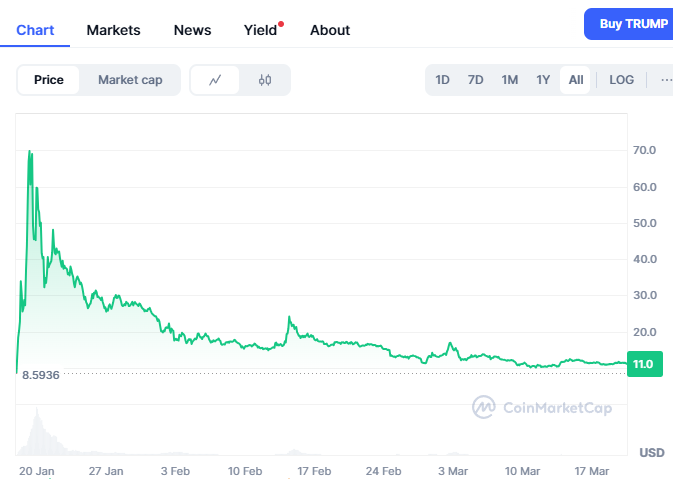Click the price peak near 70 on chart
Image resolution: width=673 pixels, height=479 pixels.
click(x=30, y=152)
